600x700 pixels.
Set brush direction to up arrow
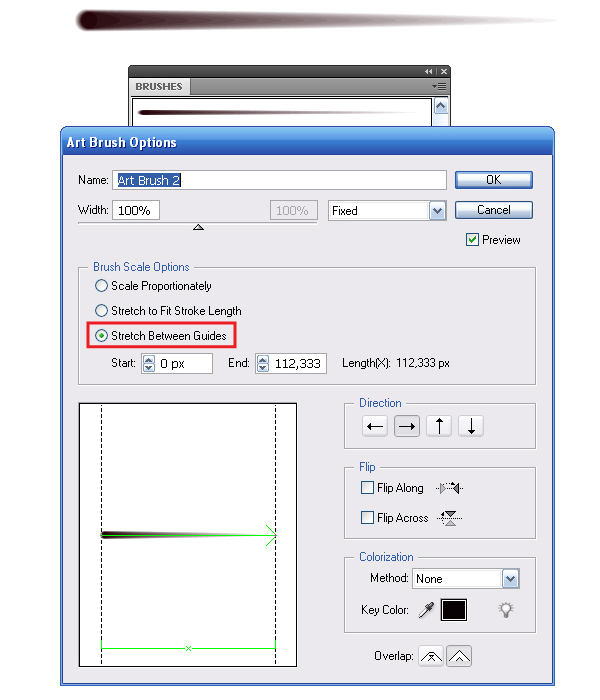coord(439,426)
